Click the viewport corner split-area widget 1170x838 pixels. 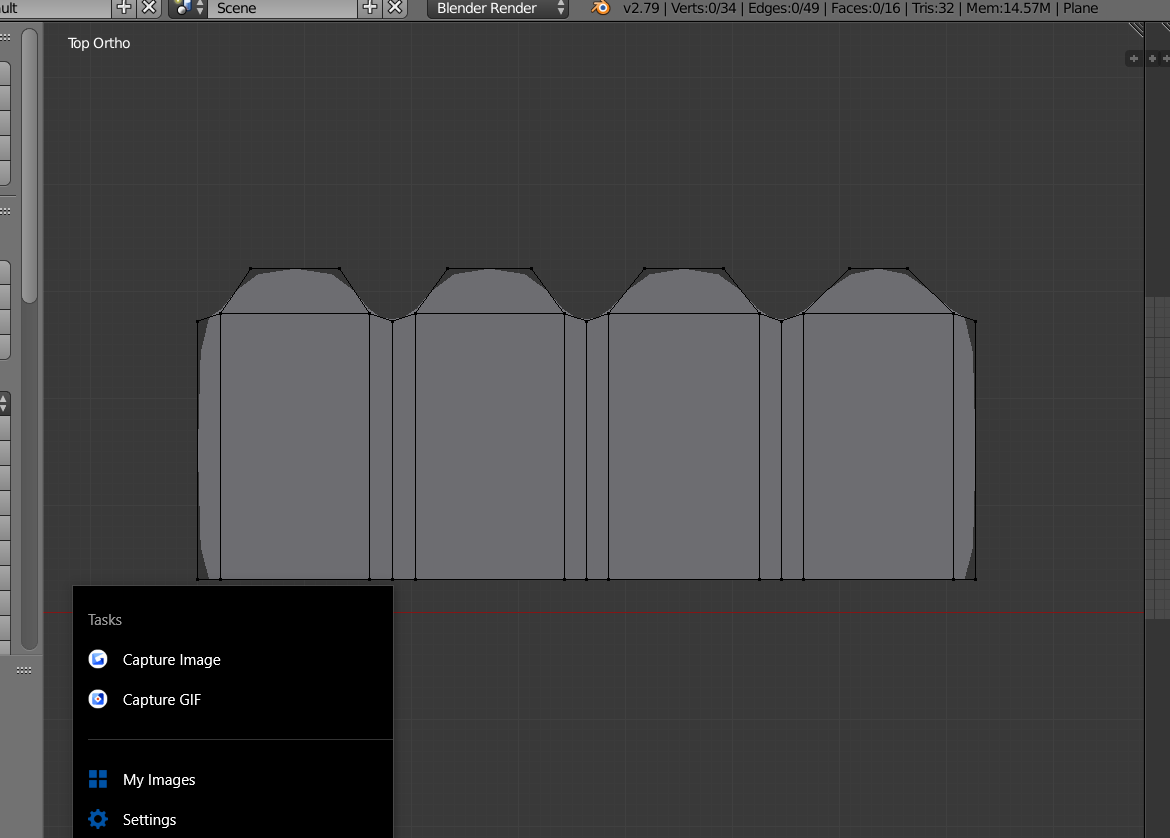(x=1136, y=30)
